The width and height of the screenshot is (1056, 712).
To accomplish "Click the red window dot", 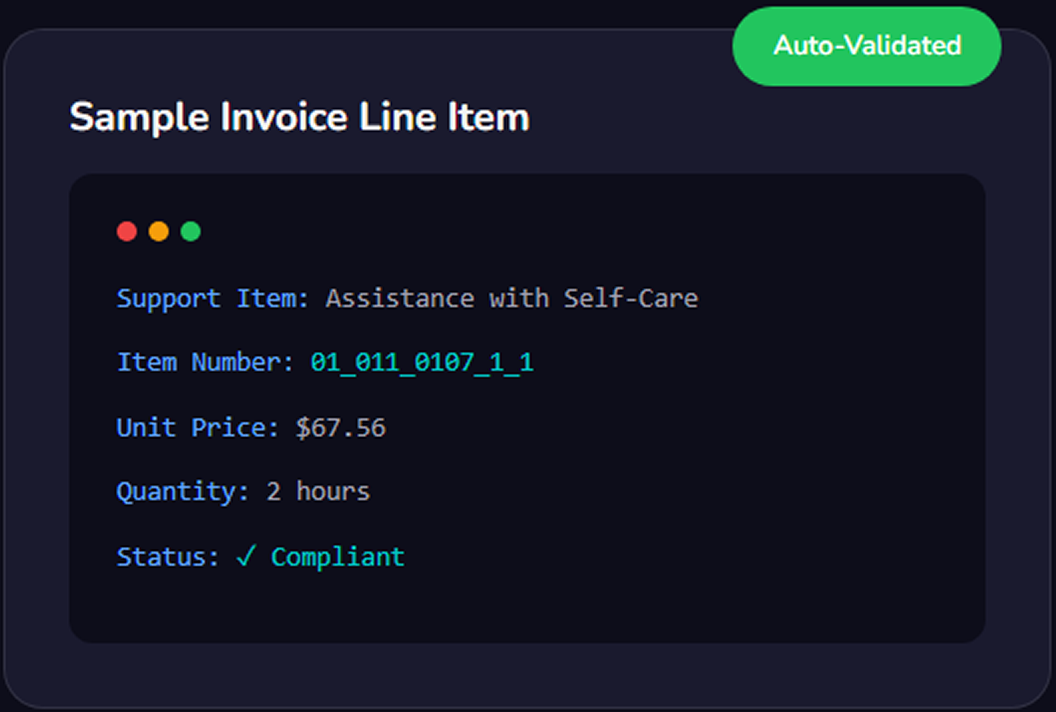I will [127, 232].
